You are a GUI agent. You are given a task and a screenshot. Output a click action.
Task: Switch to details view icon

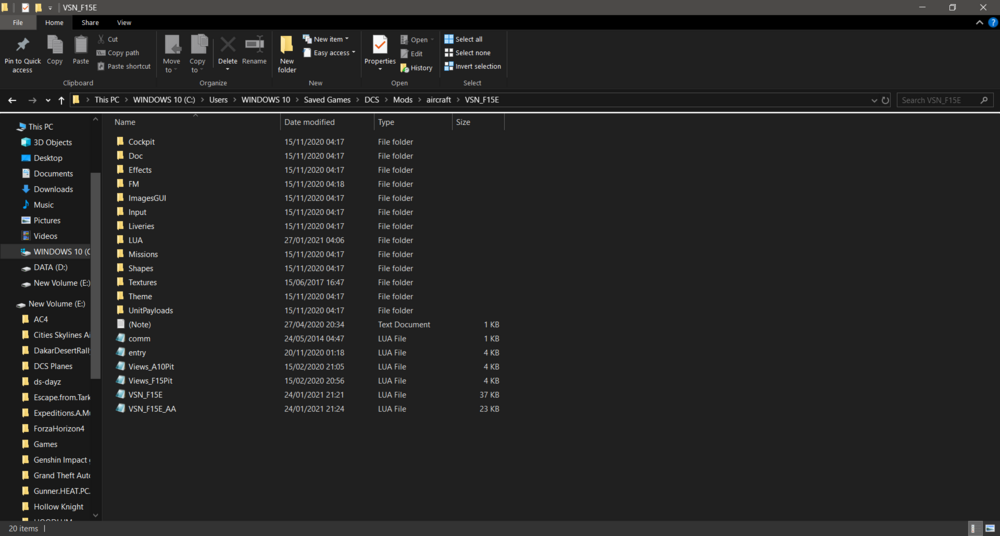[974, 528]
